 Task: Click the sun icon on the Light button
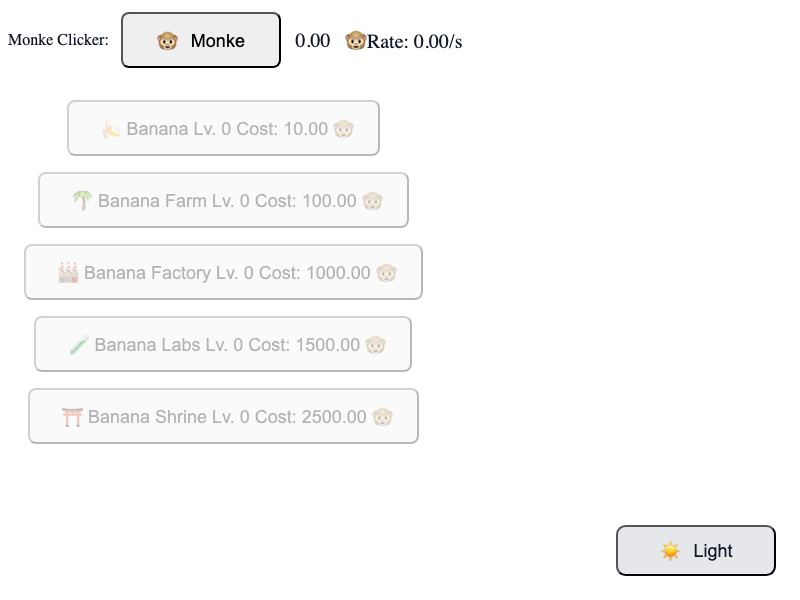670,551
